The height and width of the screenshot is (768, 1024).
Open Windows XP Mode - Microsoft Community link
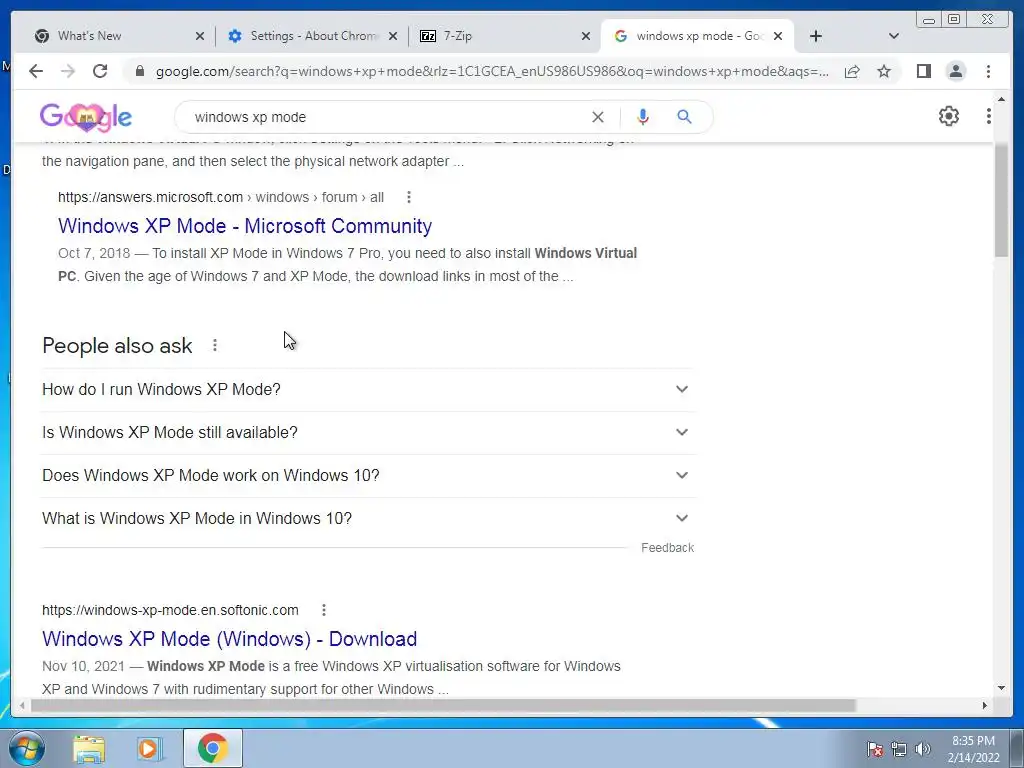245,226
